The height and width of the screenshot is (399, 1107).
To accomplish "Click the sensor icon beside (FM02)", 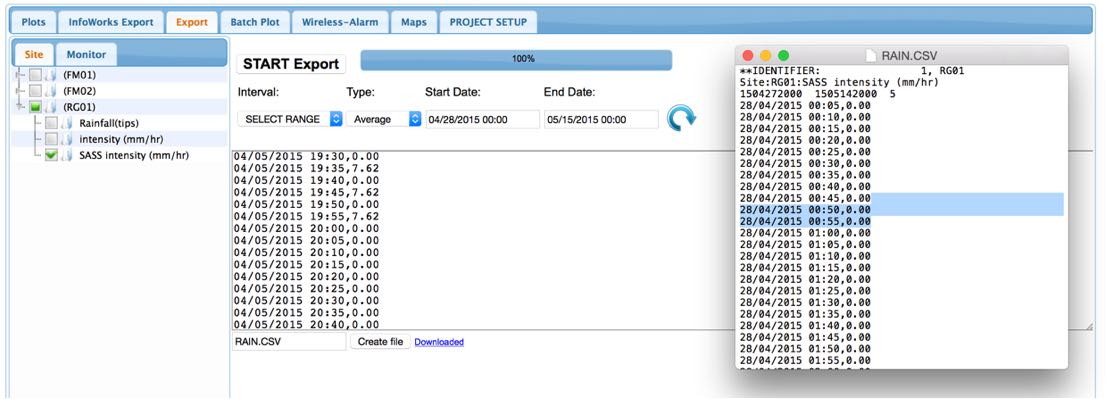I will (x=51, y=91).
